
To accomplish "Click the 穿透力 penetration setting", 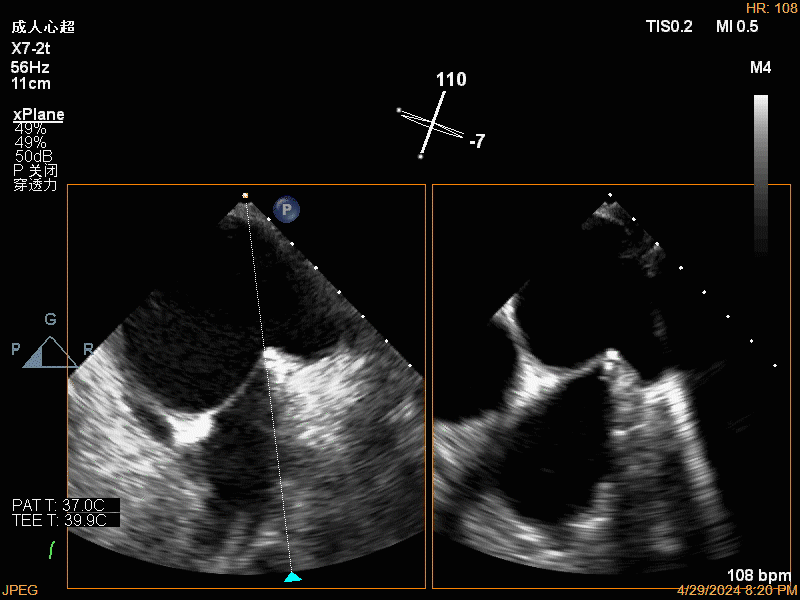I will (x=35, y=185).
